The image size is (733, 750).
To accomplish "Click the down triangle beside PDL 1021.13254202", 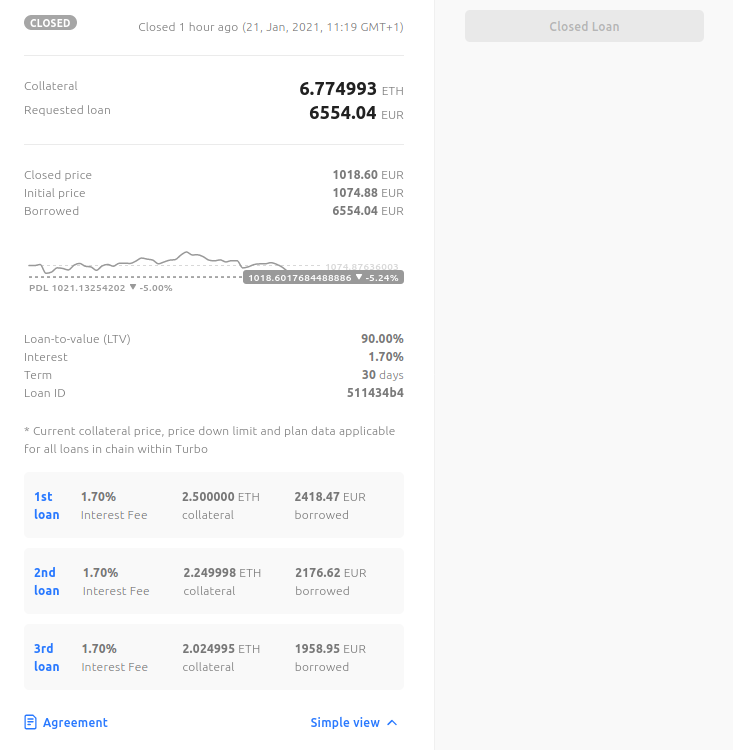I will [x=133, y=287].
